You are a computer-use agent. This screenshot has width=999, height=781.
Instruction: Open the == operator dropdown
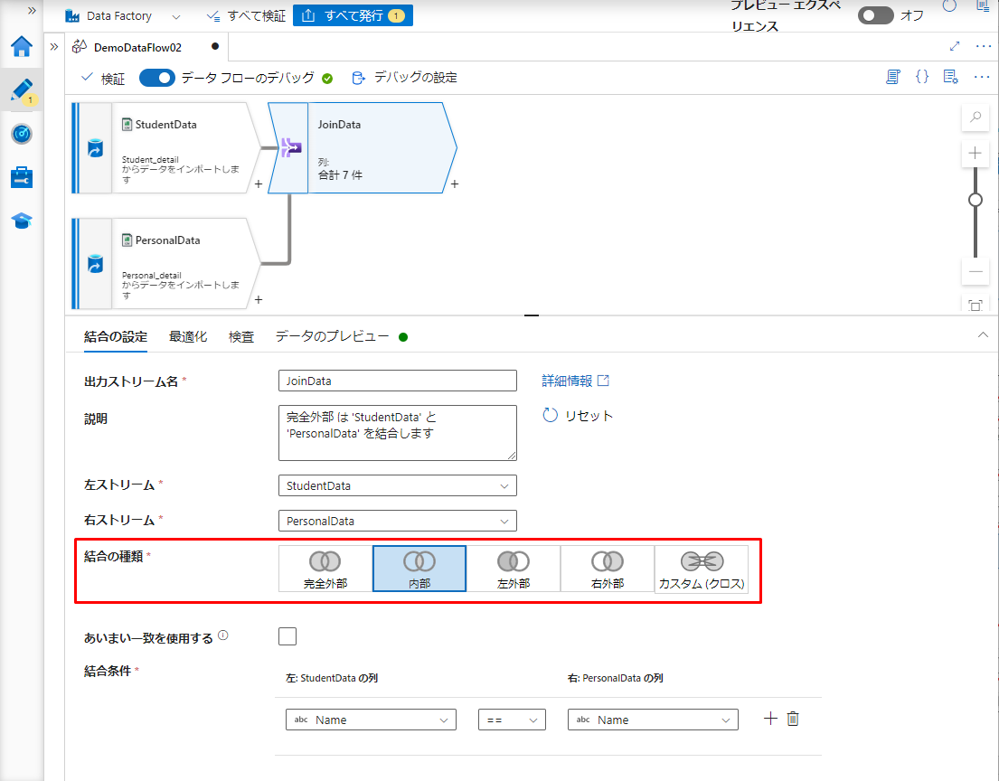click(512, 720)
